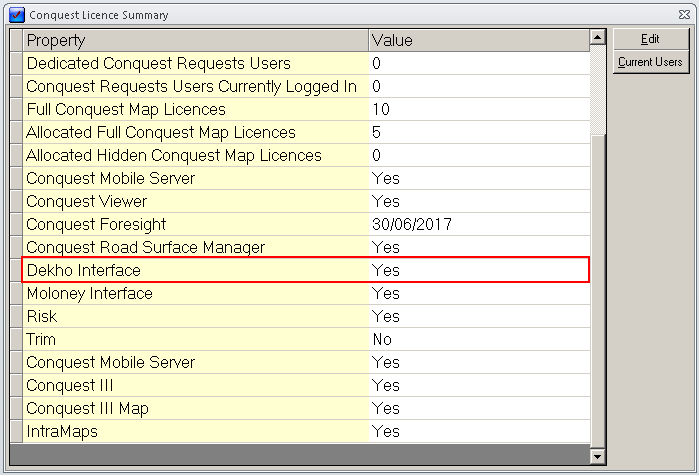Select Allocated Hidden Conquest Map Licences property
The width and height of the screenshot is (699, 475).
(196, 156)
